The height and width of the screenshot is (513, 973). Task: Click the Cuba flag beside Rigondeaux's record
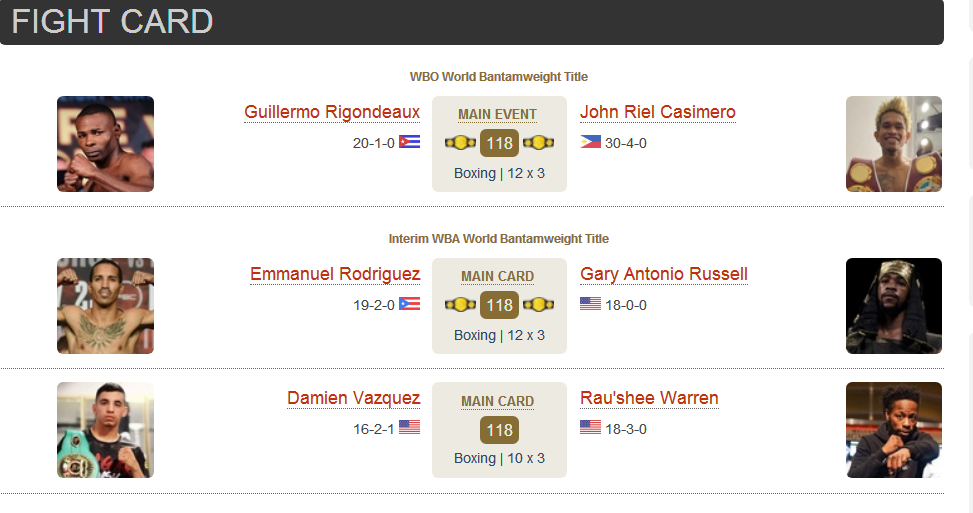pyautogui.click(x=409, y=141)
